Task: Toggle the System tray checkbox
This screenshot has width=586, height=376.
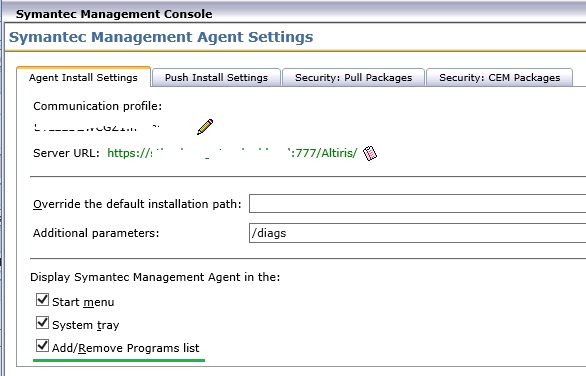Action: 42,323
